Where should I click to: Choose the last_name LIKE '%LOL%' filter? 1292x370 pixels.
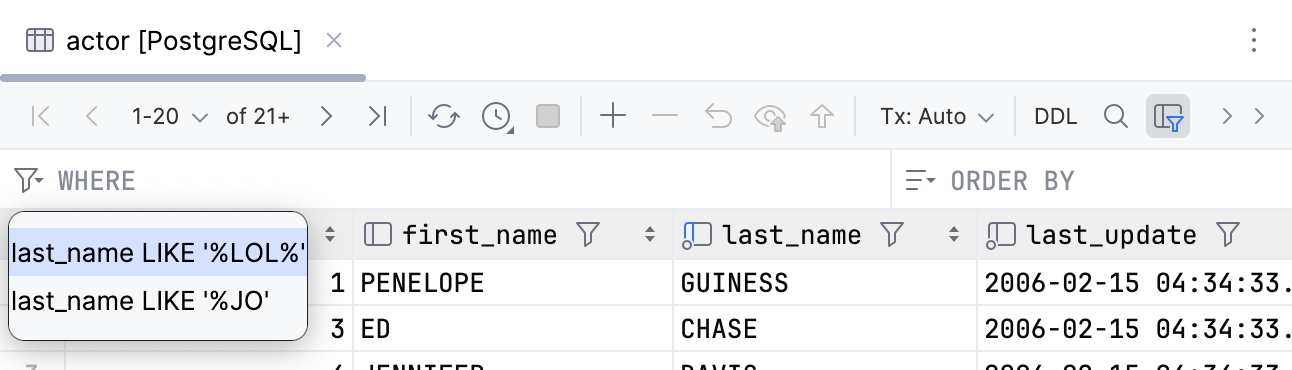pyautogui.click(x=159, y=252)
